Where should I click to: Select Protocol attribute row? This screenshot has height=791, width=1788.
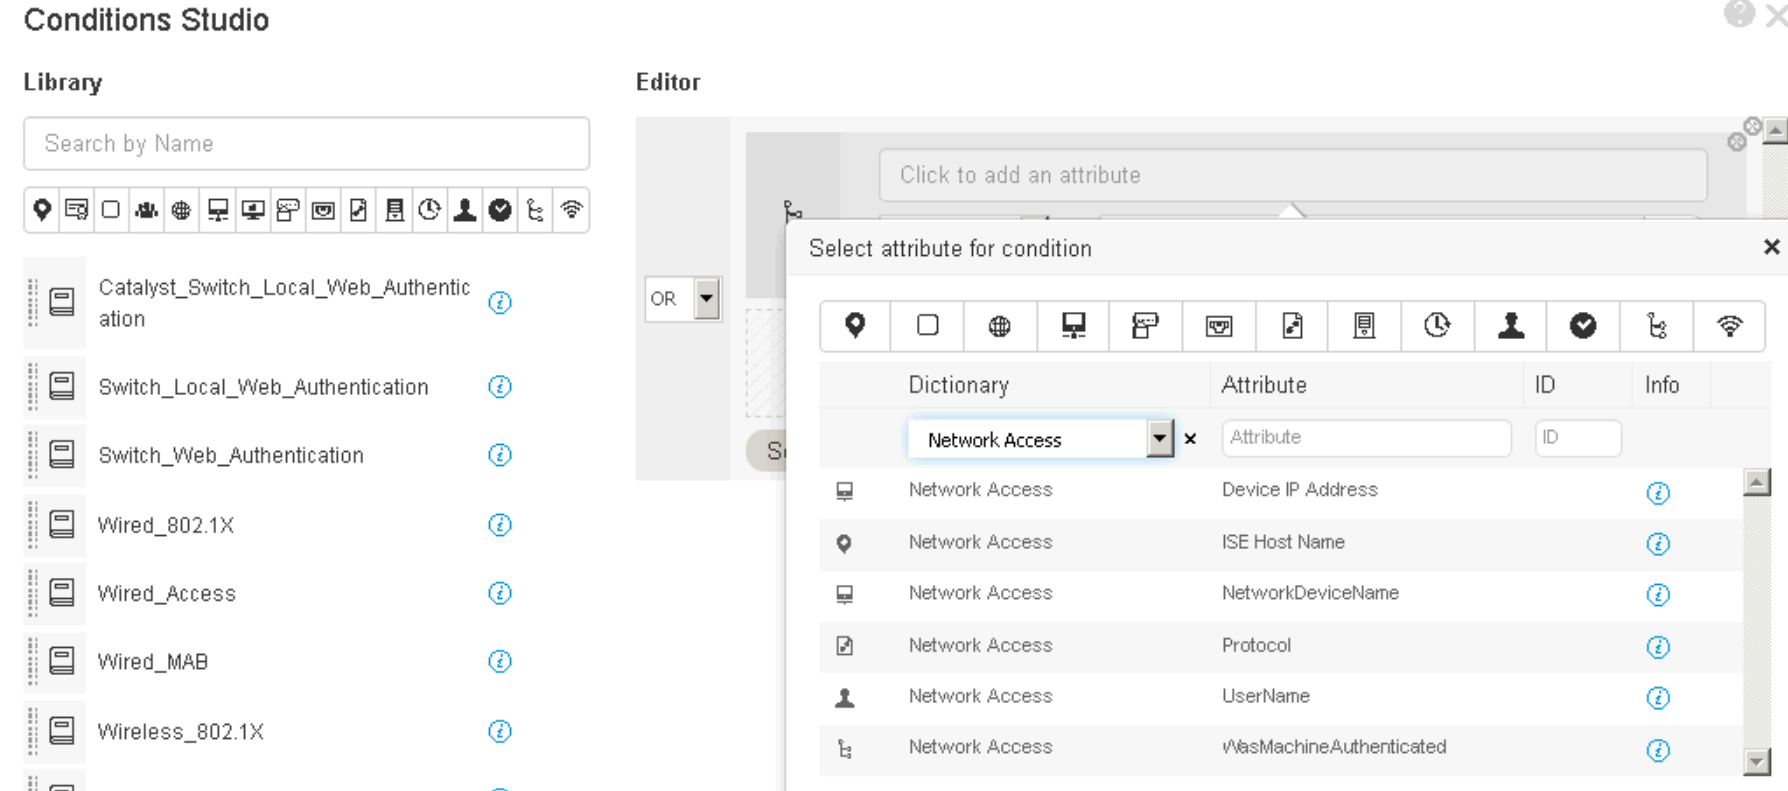click(x=1280, y=646)
